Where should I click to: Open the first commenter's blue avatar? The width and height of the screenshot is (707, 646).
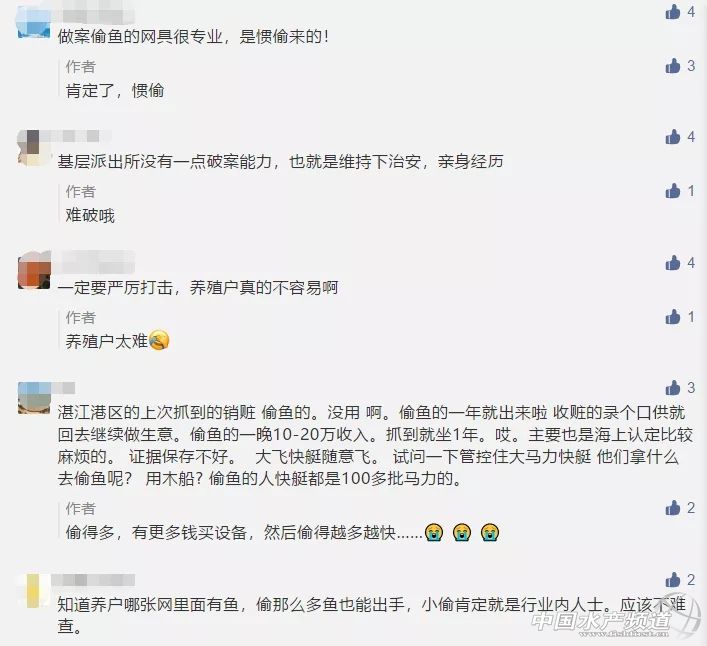pyautogui.click(x=34, y=23)
